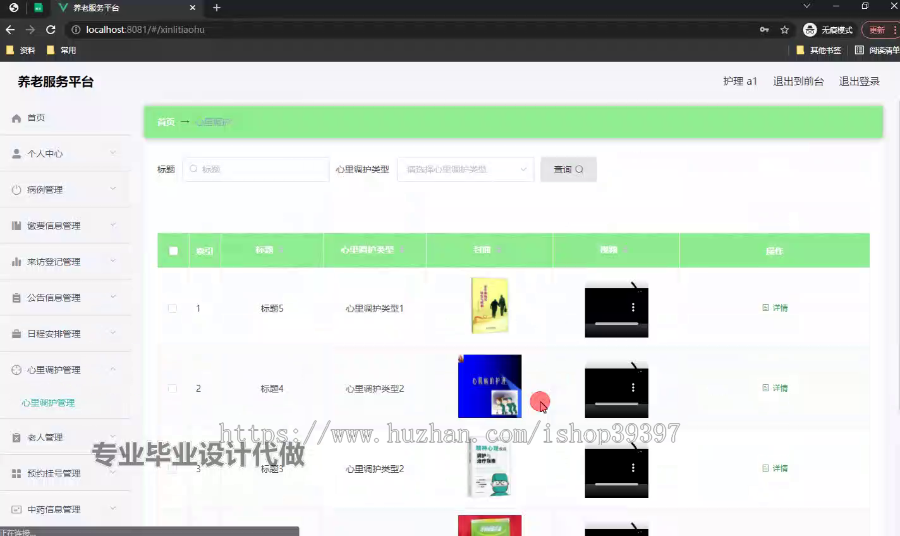The width and height of the screenshot is (900, 536).
Task: Click the 个人中心 person icon
Action: pyautogui.click(x=16, y=154)
